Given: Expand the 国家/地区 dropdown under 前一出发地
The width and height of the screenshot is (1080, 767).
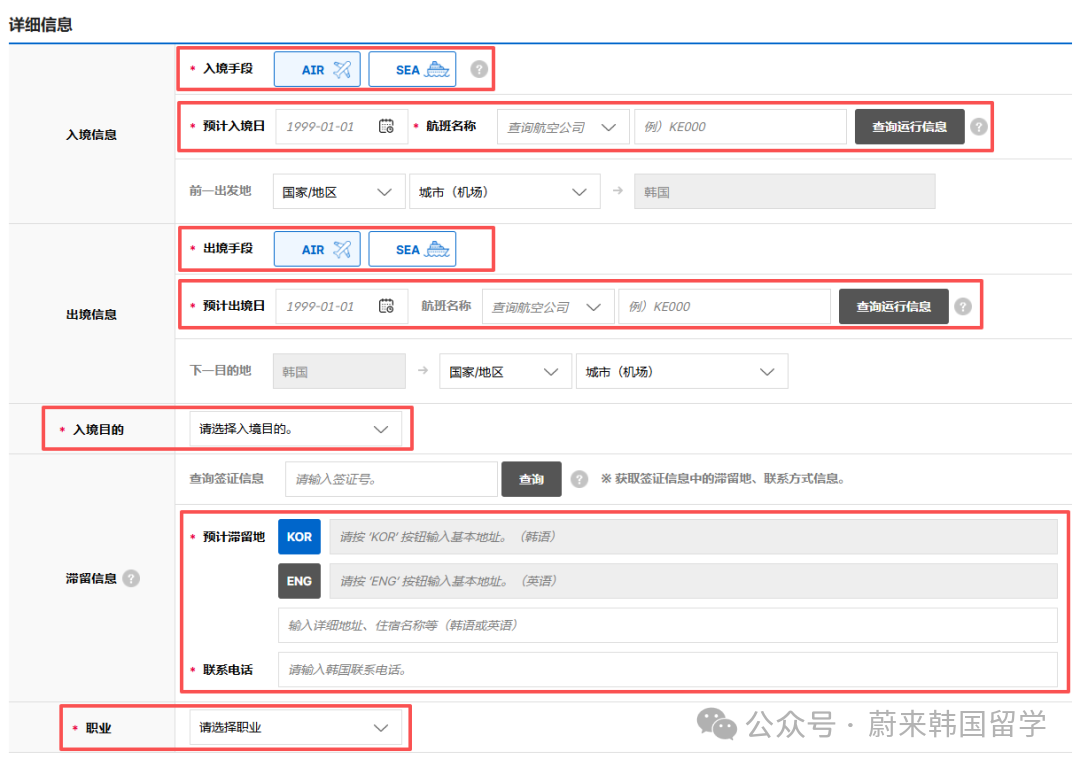Looking at the screenshot, I should pyautogui.click(x=338, y=191).
